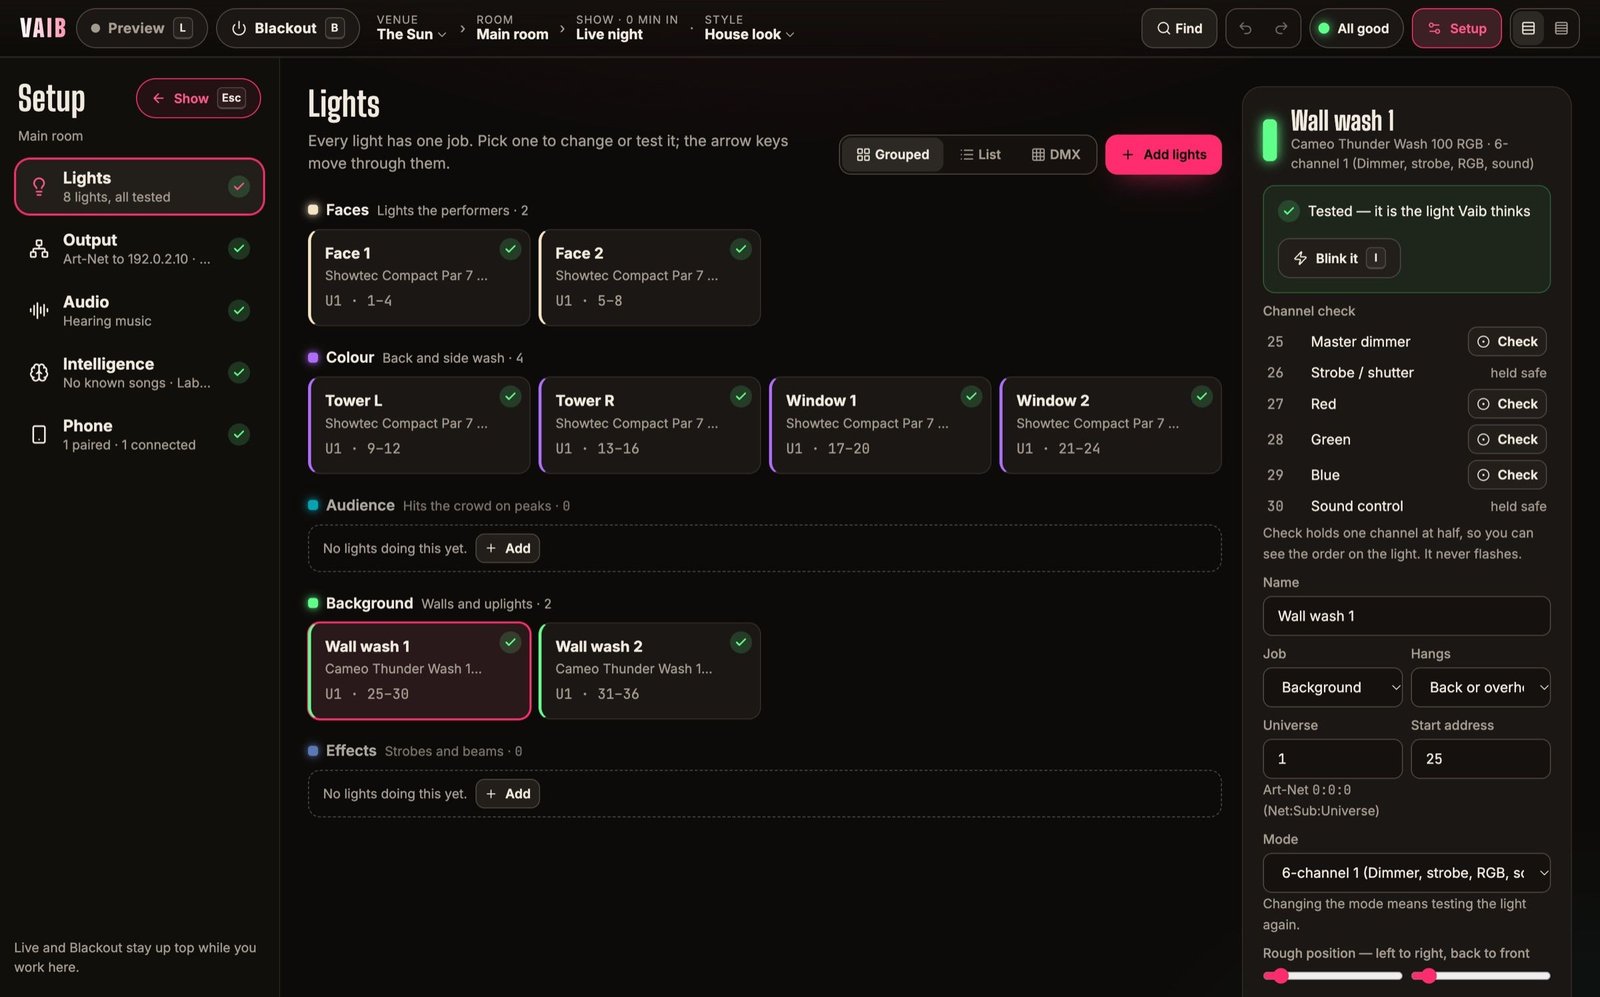Image resolution: width=1600 pixels, height=997 pixels.
Task: Adjust the left-to-right position slider
Action: [1332, 976]
